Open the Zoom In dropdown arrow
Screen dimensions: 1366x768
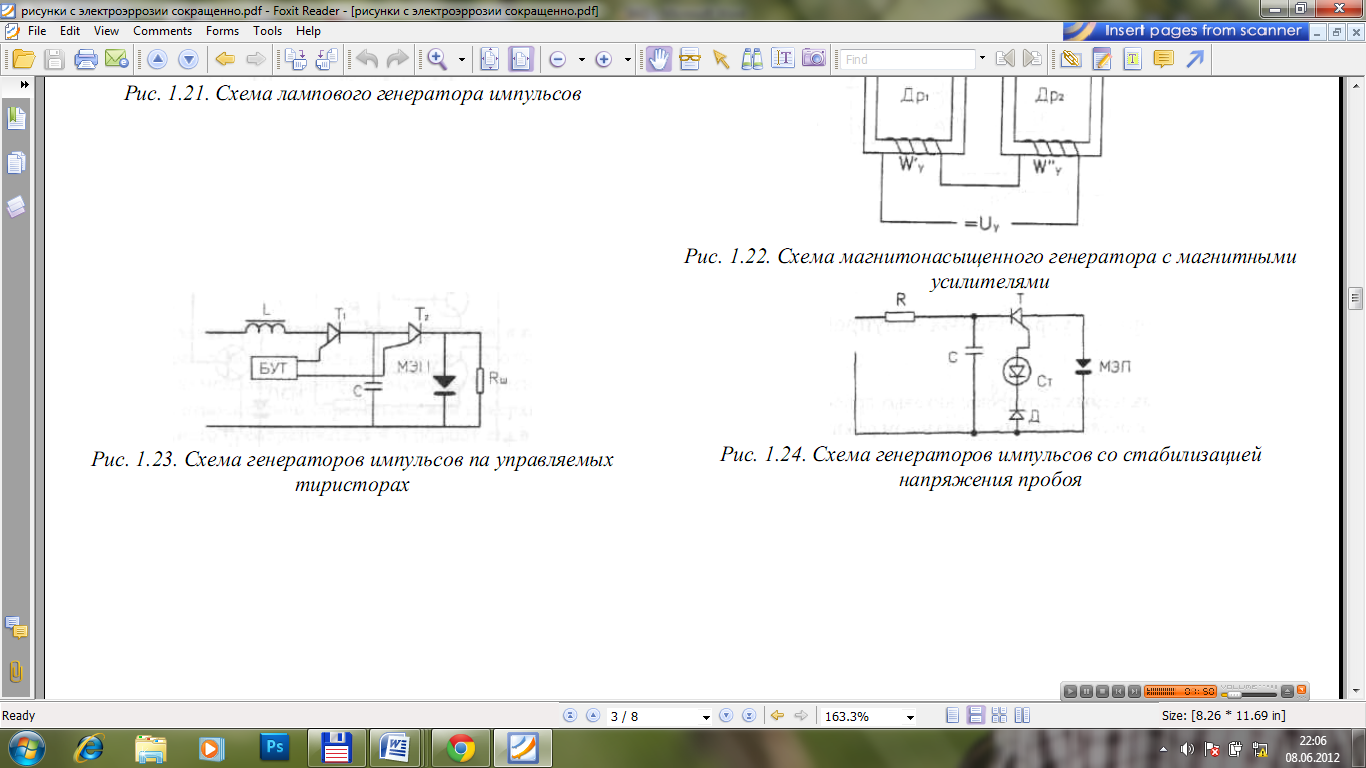pyautogui.click(x=627, y=60)
